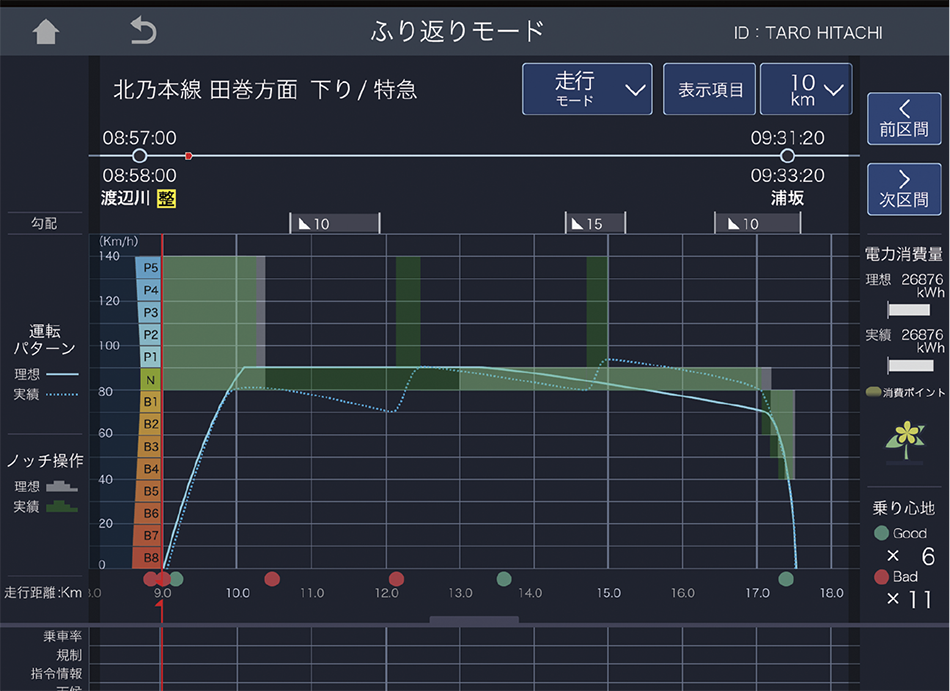Go to the home screen icon
Viewport: 950px width, 691px height.
[x=46, y=32]
